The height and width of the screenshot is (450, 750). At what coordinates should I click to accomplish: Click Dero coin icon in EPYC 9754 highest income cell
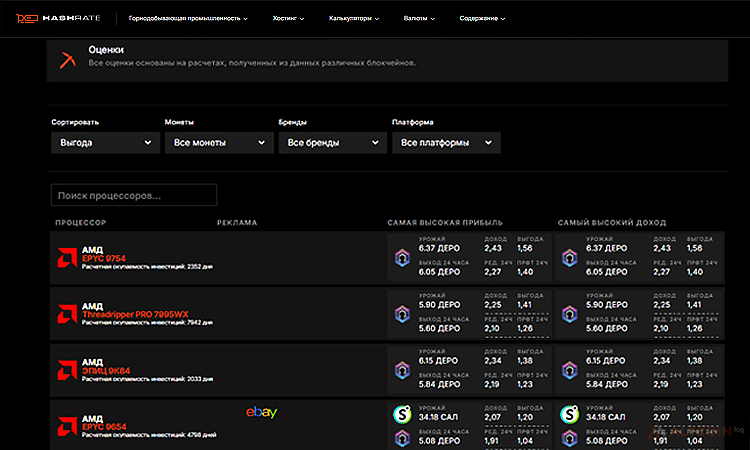(570, 258)
